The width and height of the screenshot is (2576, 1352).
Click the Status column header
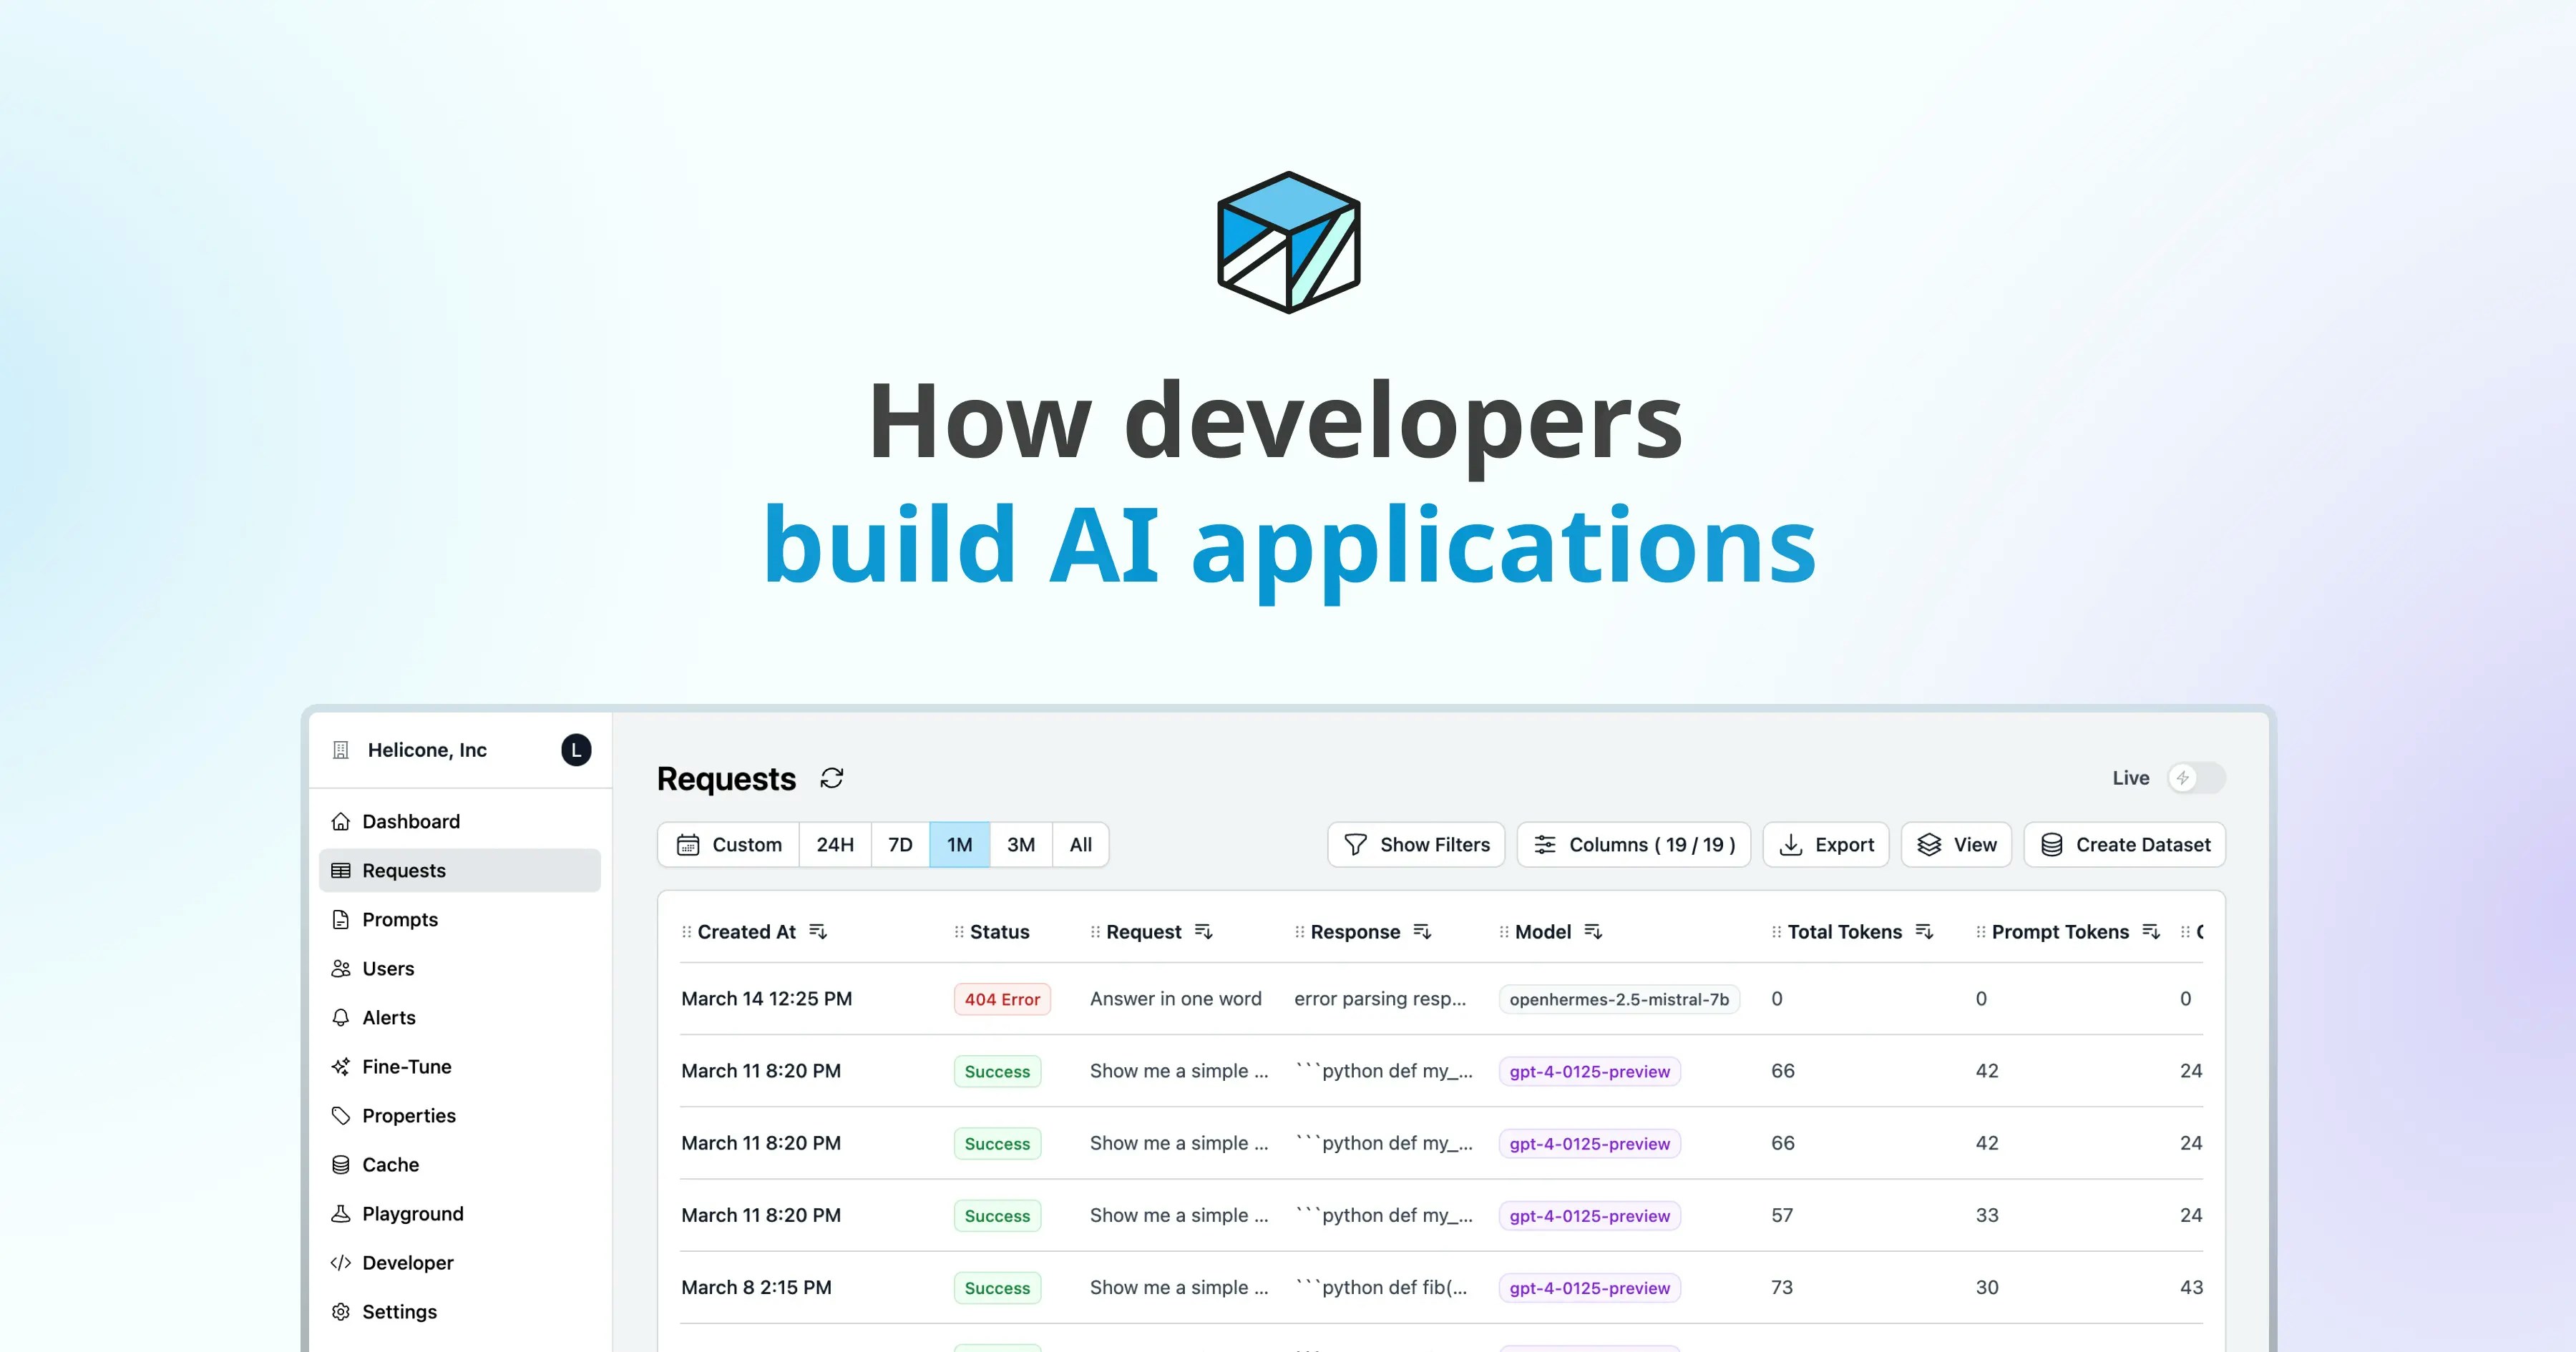999,932
